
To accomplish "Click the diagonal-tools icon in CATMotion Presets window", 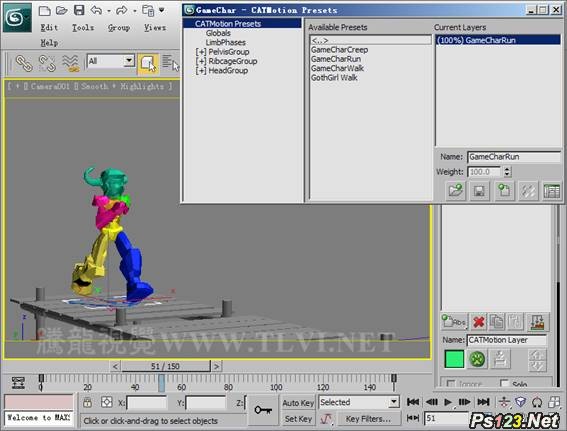I will point(528,190).
